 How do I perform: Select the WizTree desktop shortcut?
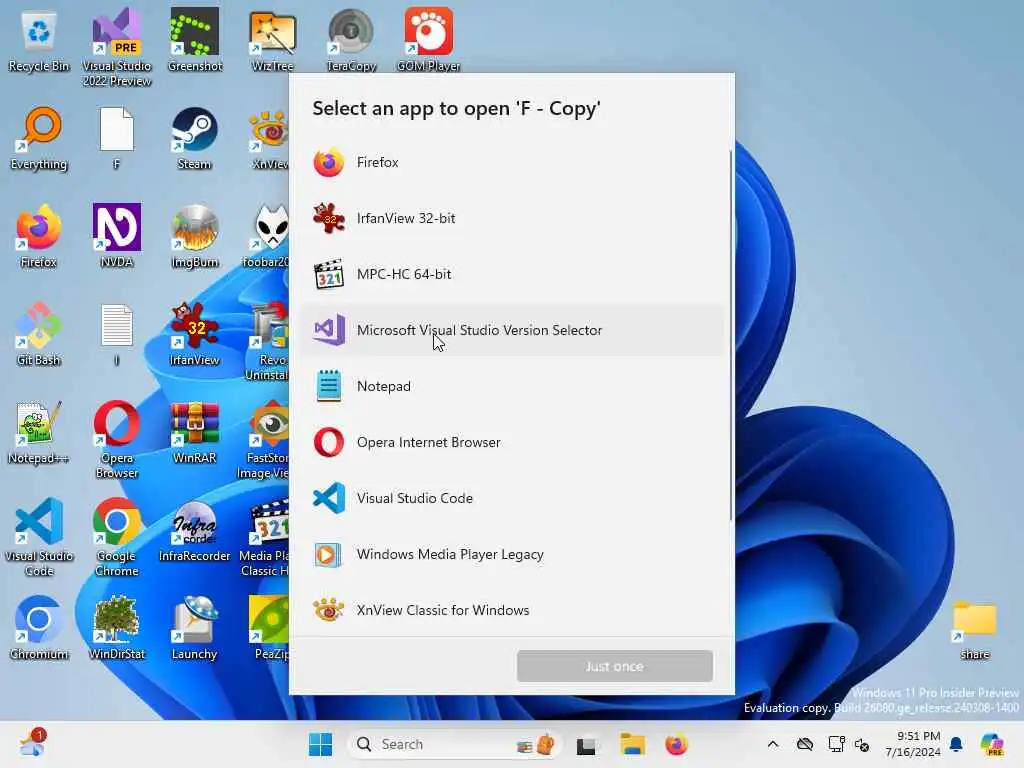[x=272, y=40]
